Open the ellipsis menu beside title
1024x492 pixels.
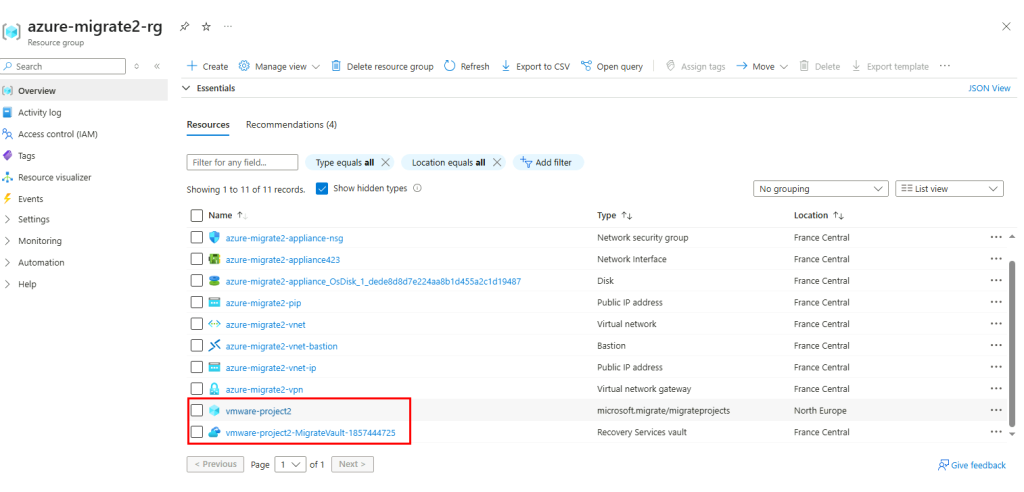point(228,27)
